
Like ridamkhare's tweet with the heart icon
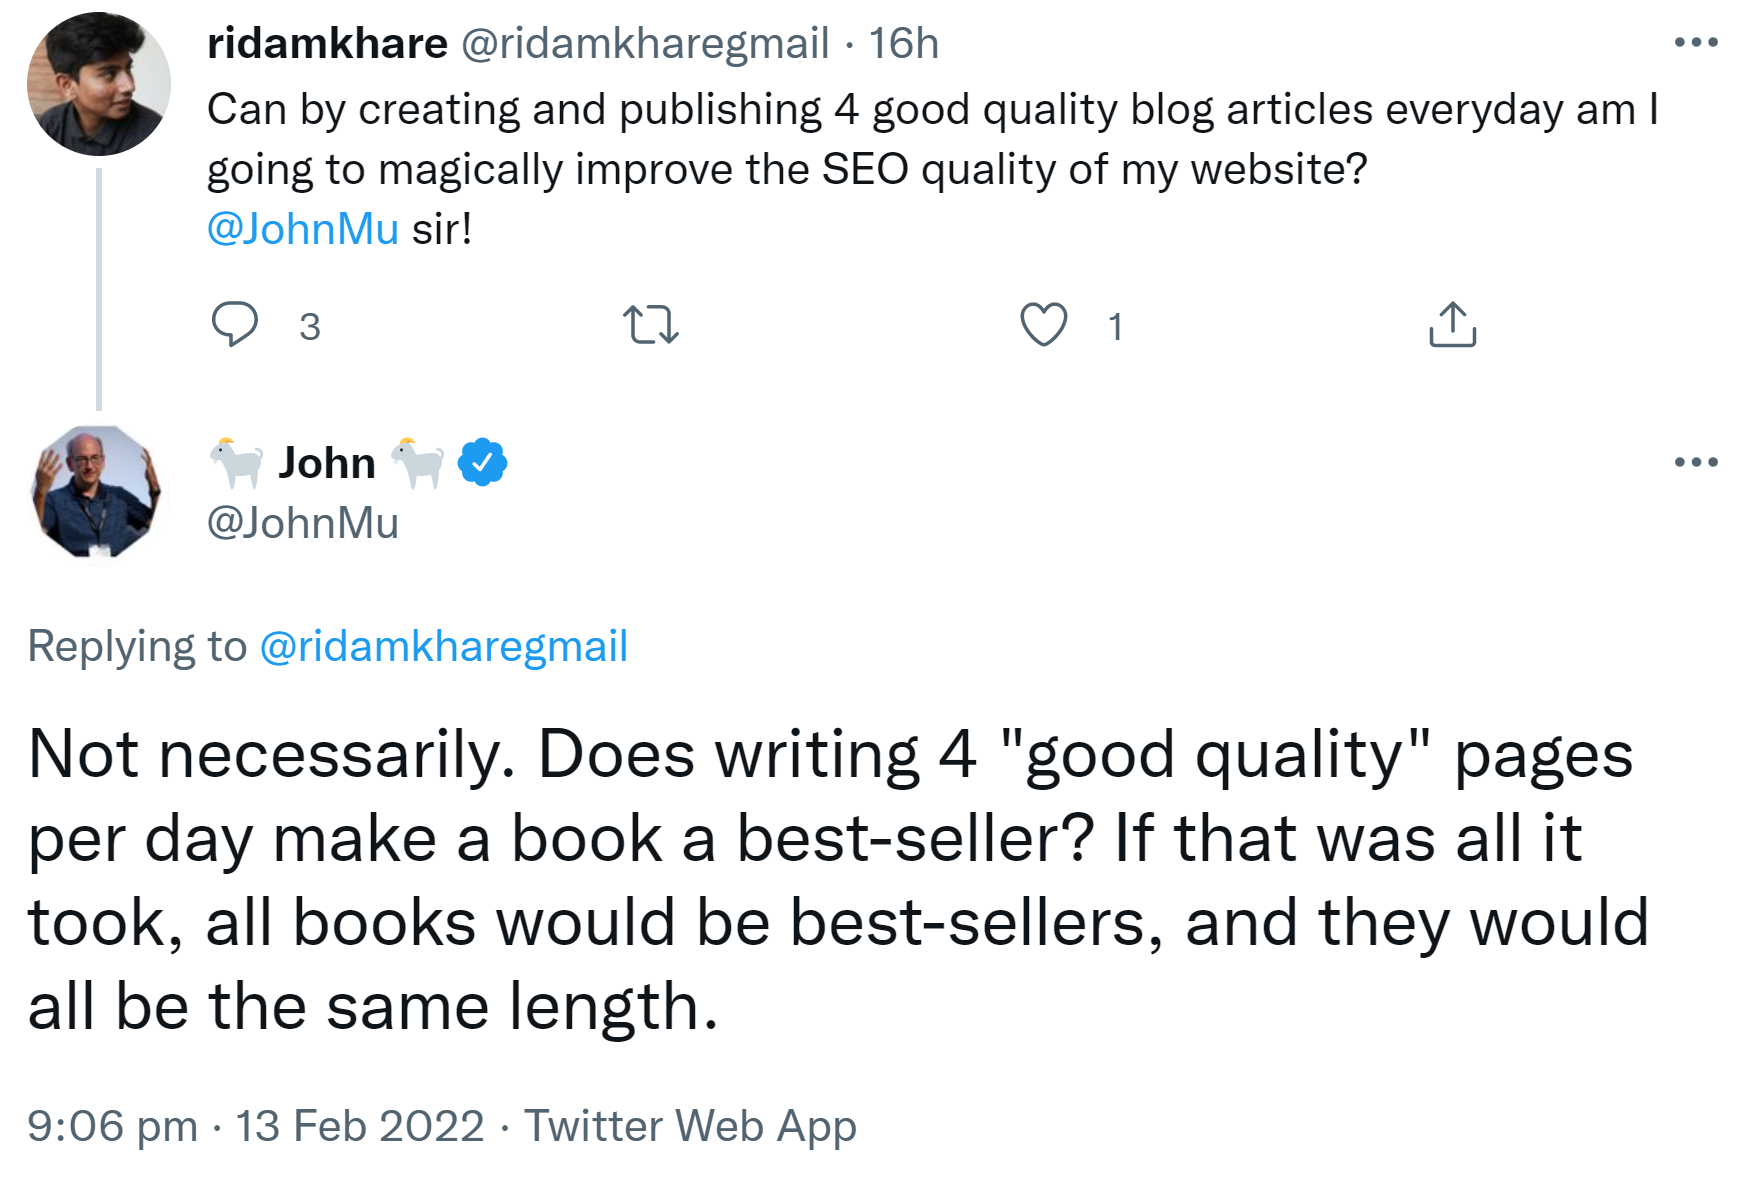coord(1046,323)
